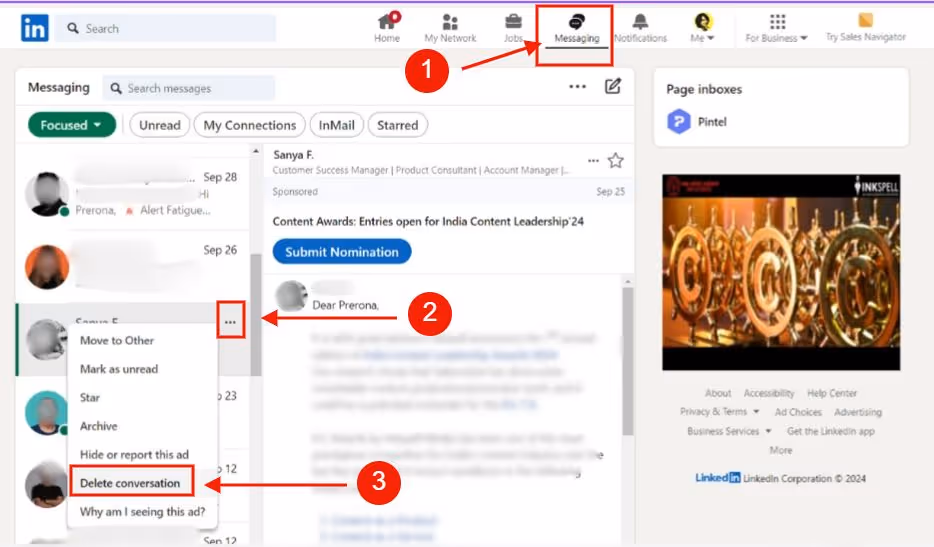
Task: Star the Sanya F. conversation
Action: [x=615, y=160]
